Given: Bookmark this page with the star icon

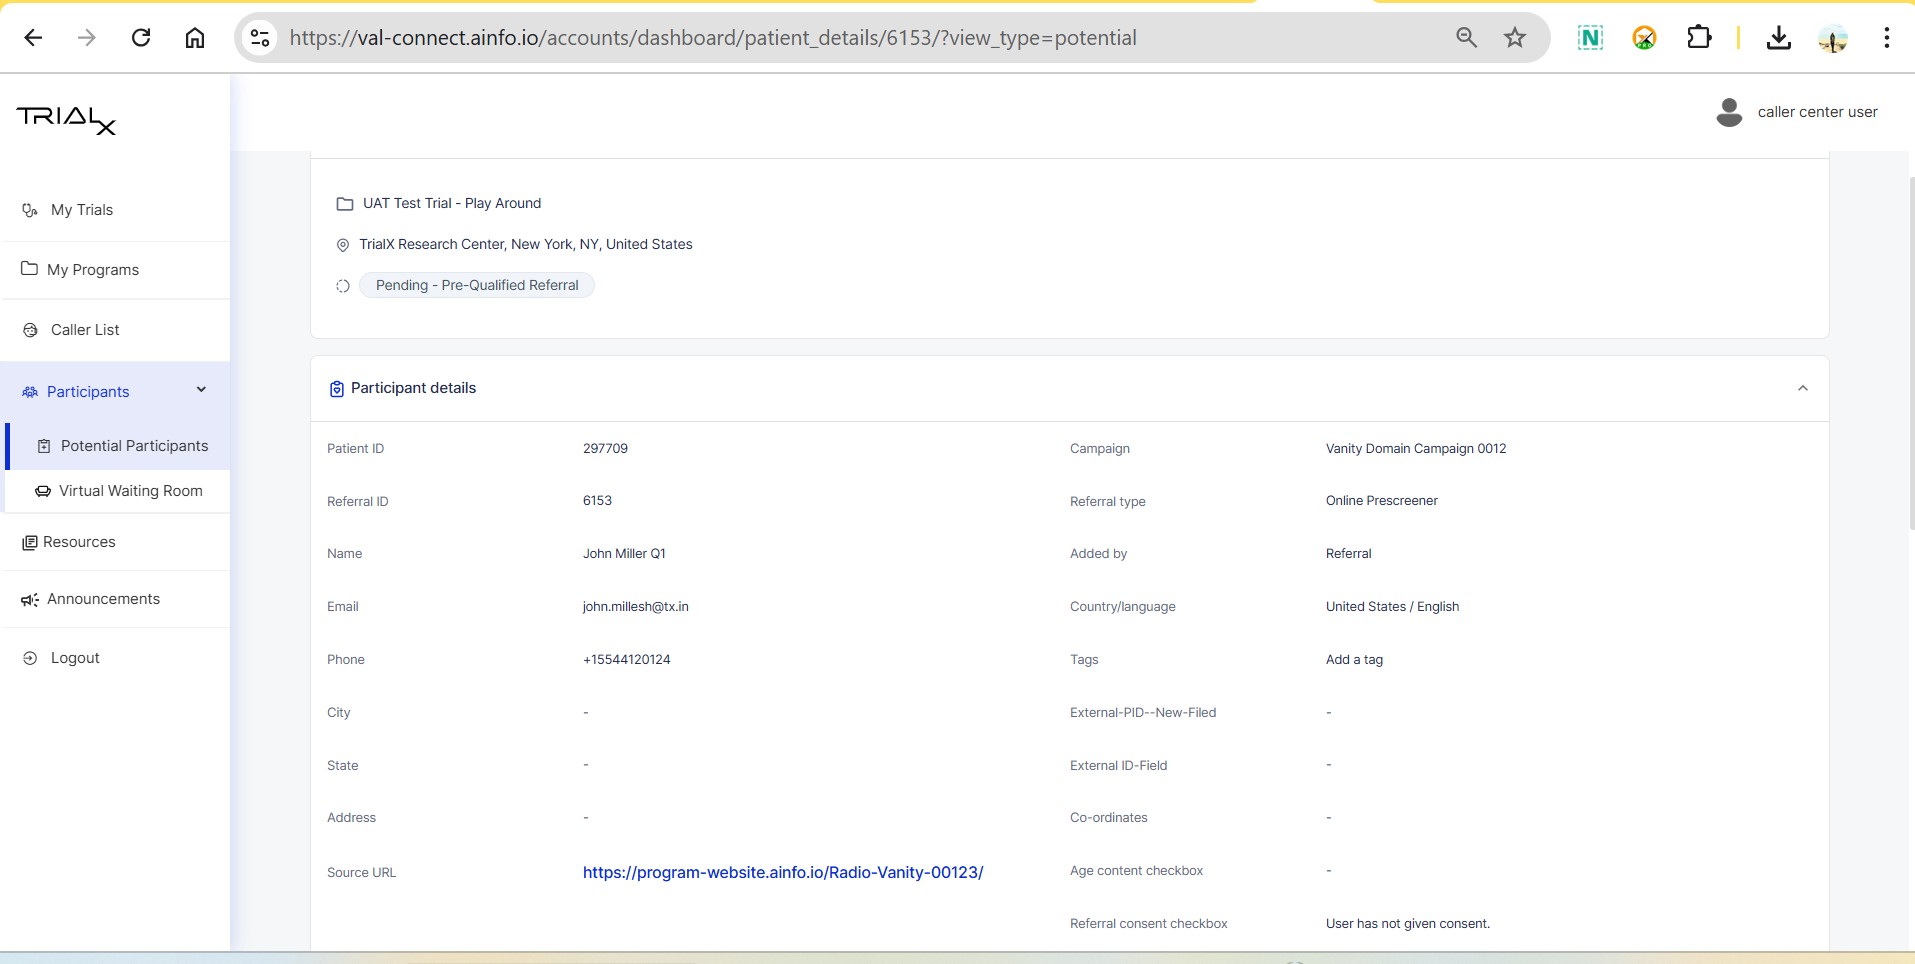Looking at the screenshot, I should [1515, 38].
